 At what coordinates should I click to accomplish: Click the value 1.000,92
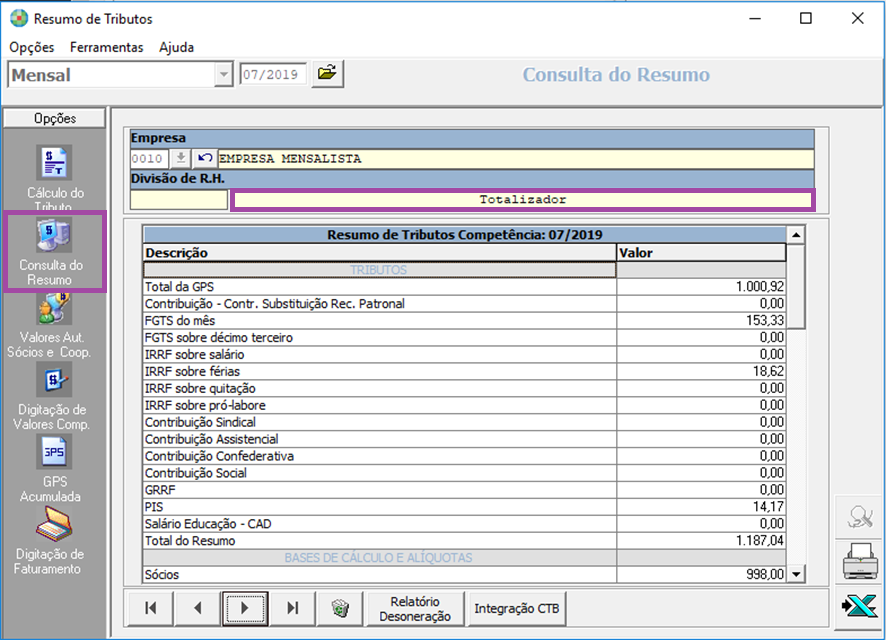759,287
